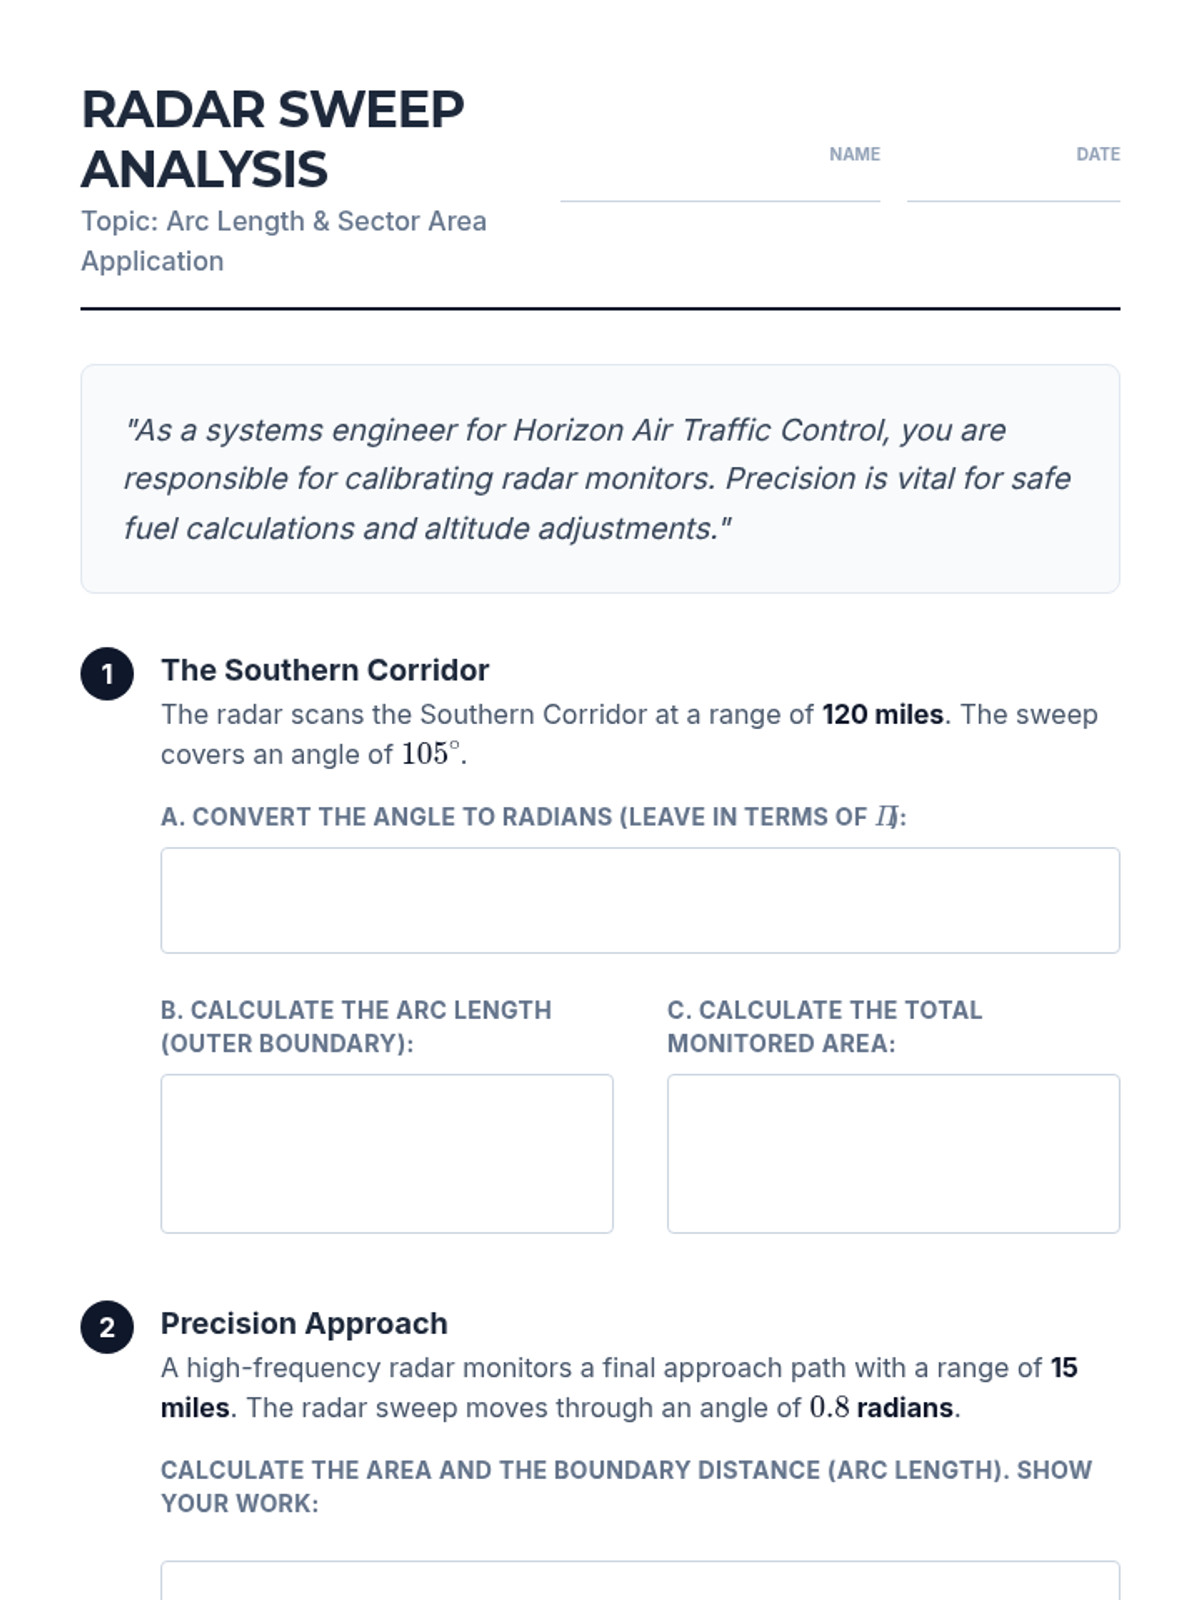Click the number 1 circle badge

107,674
